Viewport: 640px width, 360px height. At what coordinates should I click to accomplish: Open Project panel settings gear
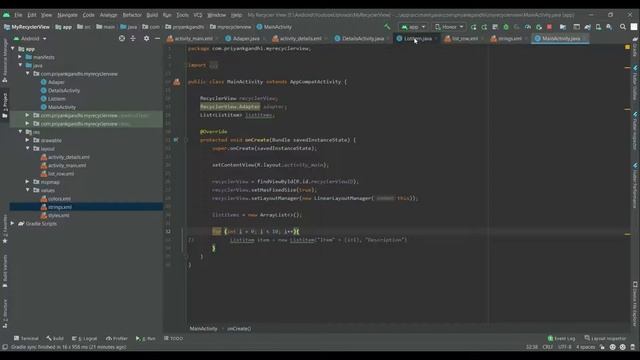click(147, 38)
